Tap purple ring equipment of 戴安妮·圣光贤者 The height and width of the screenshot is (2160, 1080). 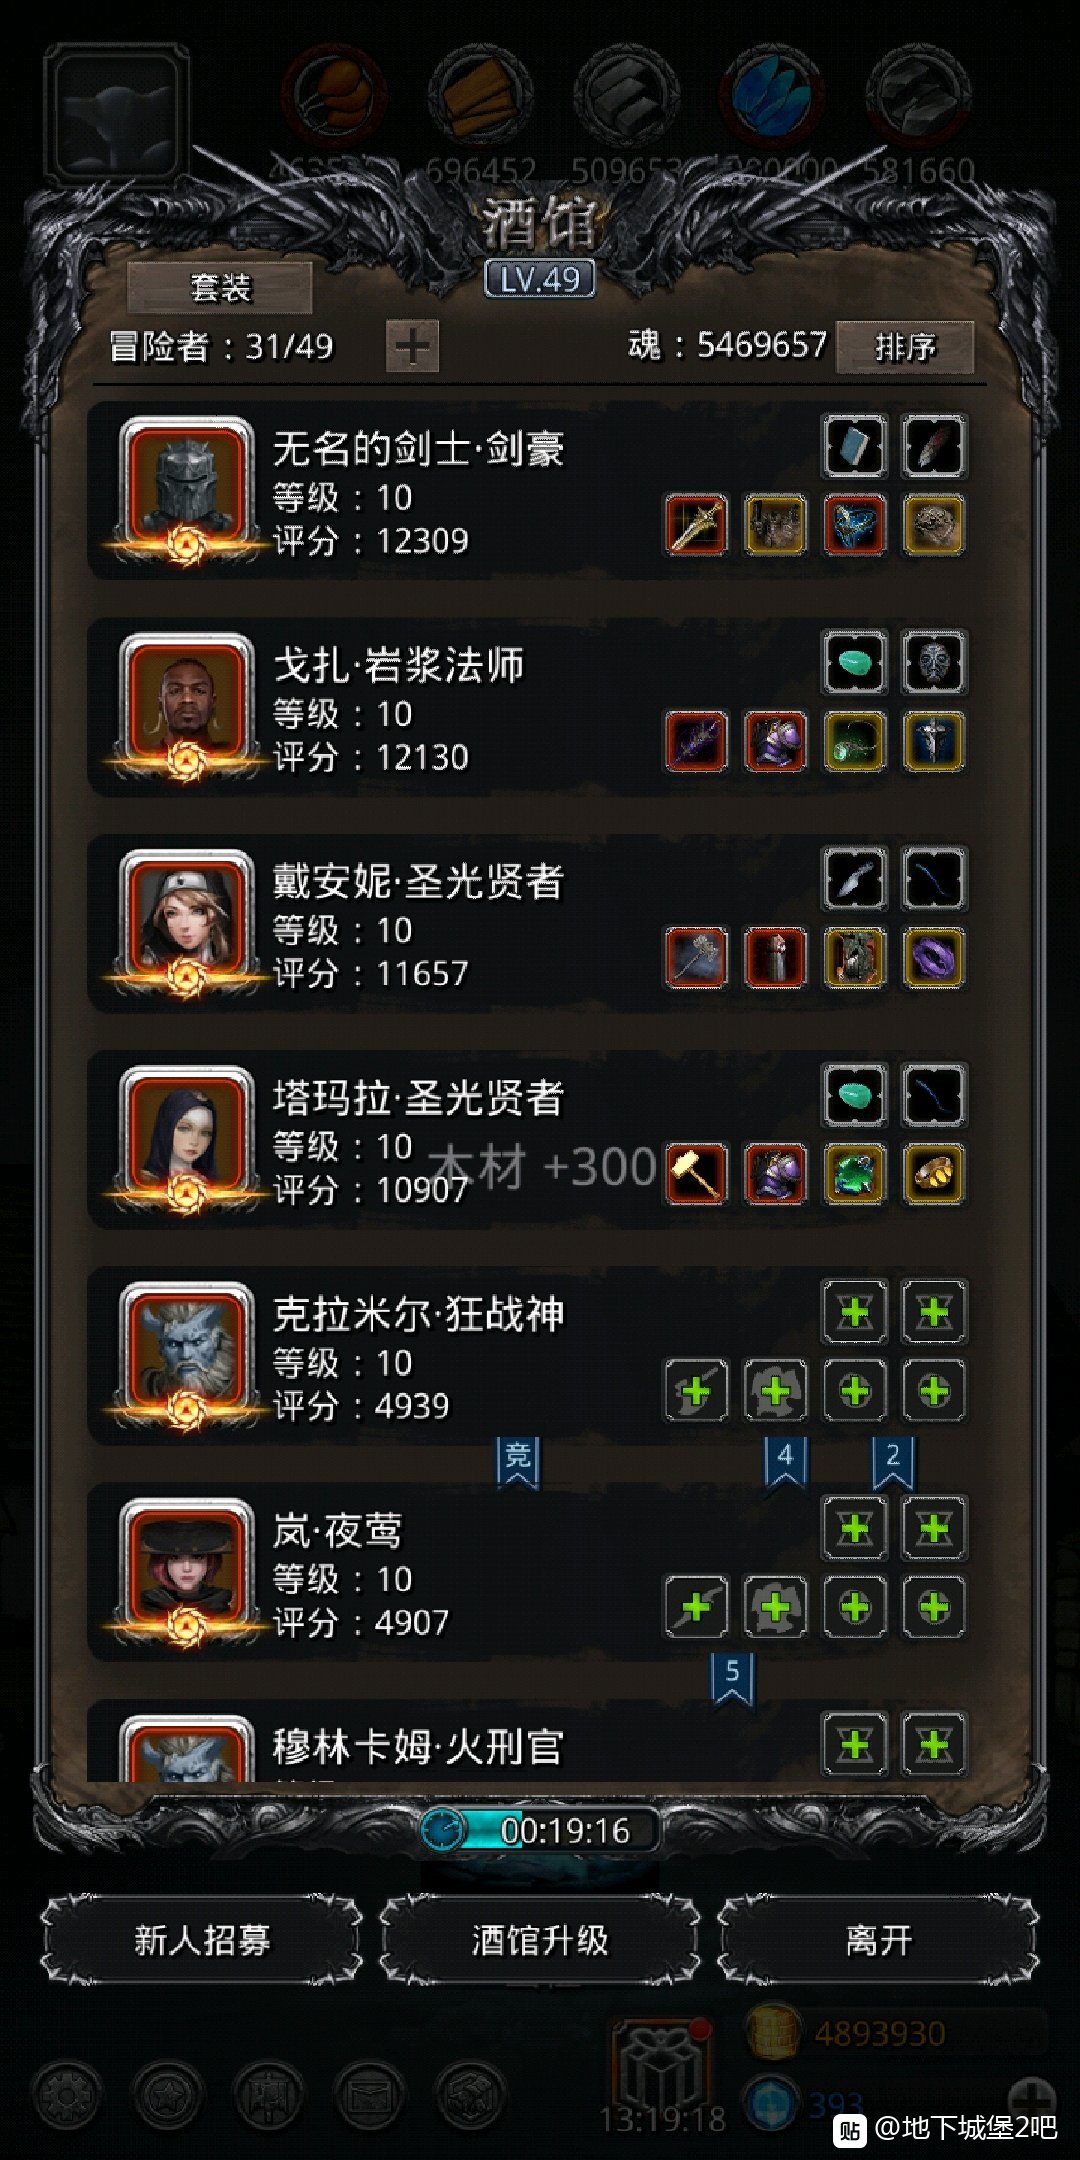pyautogui.click(x=934, y=958)
